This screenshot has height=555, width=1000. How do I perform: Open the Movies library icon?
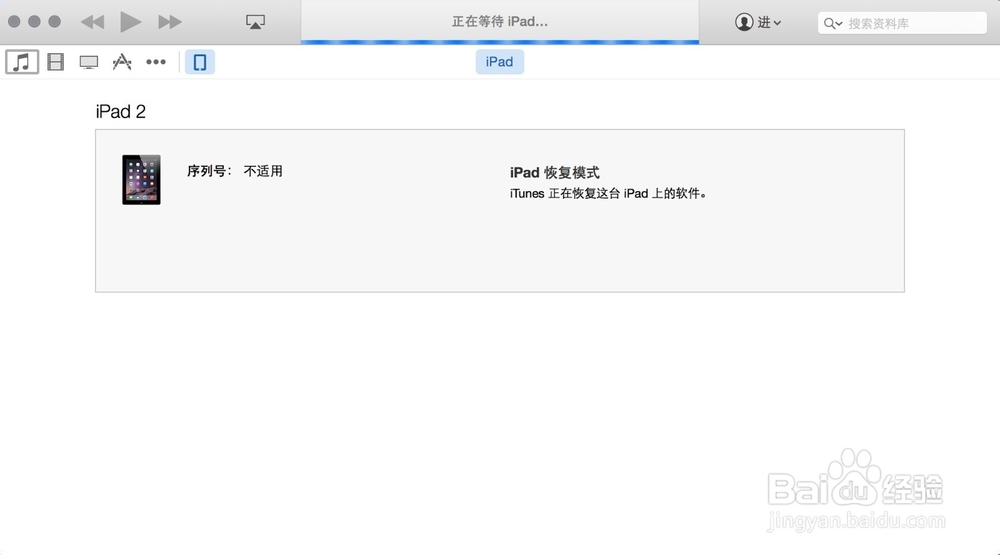[55, 62]
